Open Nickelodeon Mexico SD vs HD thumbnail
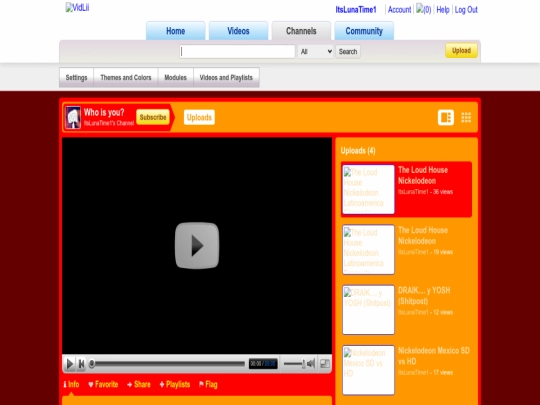The width and height of the screenshot is (540, 405). click(x=368, y=370)
